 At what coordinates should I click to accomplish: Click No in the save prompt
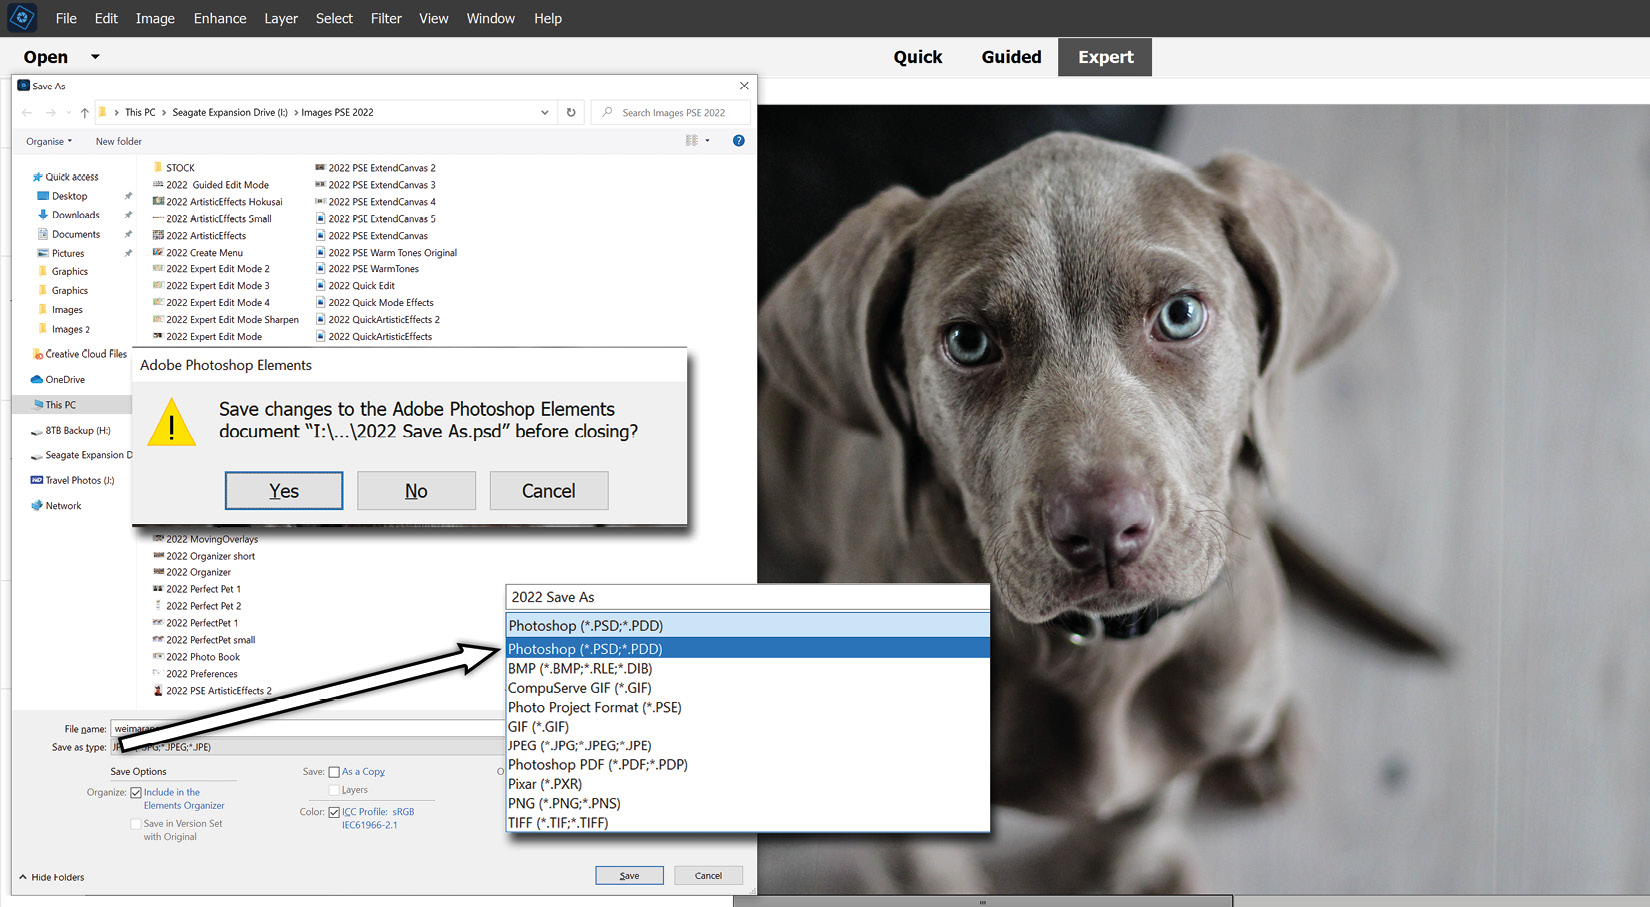[x=416, y=491]
